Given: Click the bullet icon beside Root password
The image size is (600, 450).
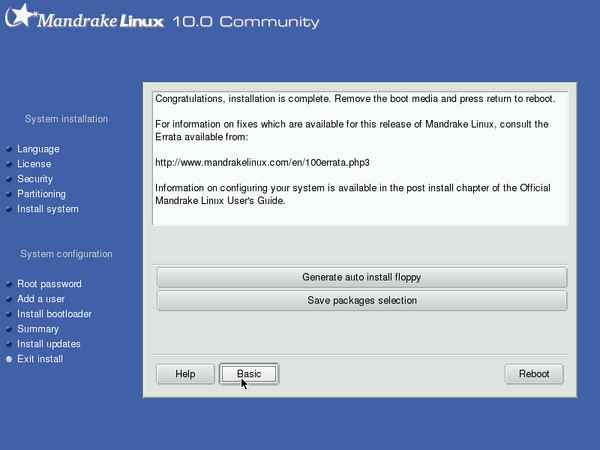Looking at the screenshot, I should click(9, 284).
